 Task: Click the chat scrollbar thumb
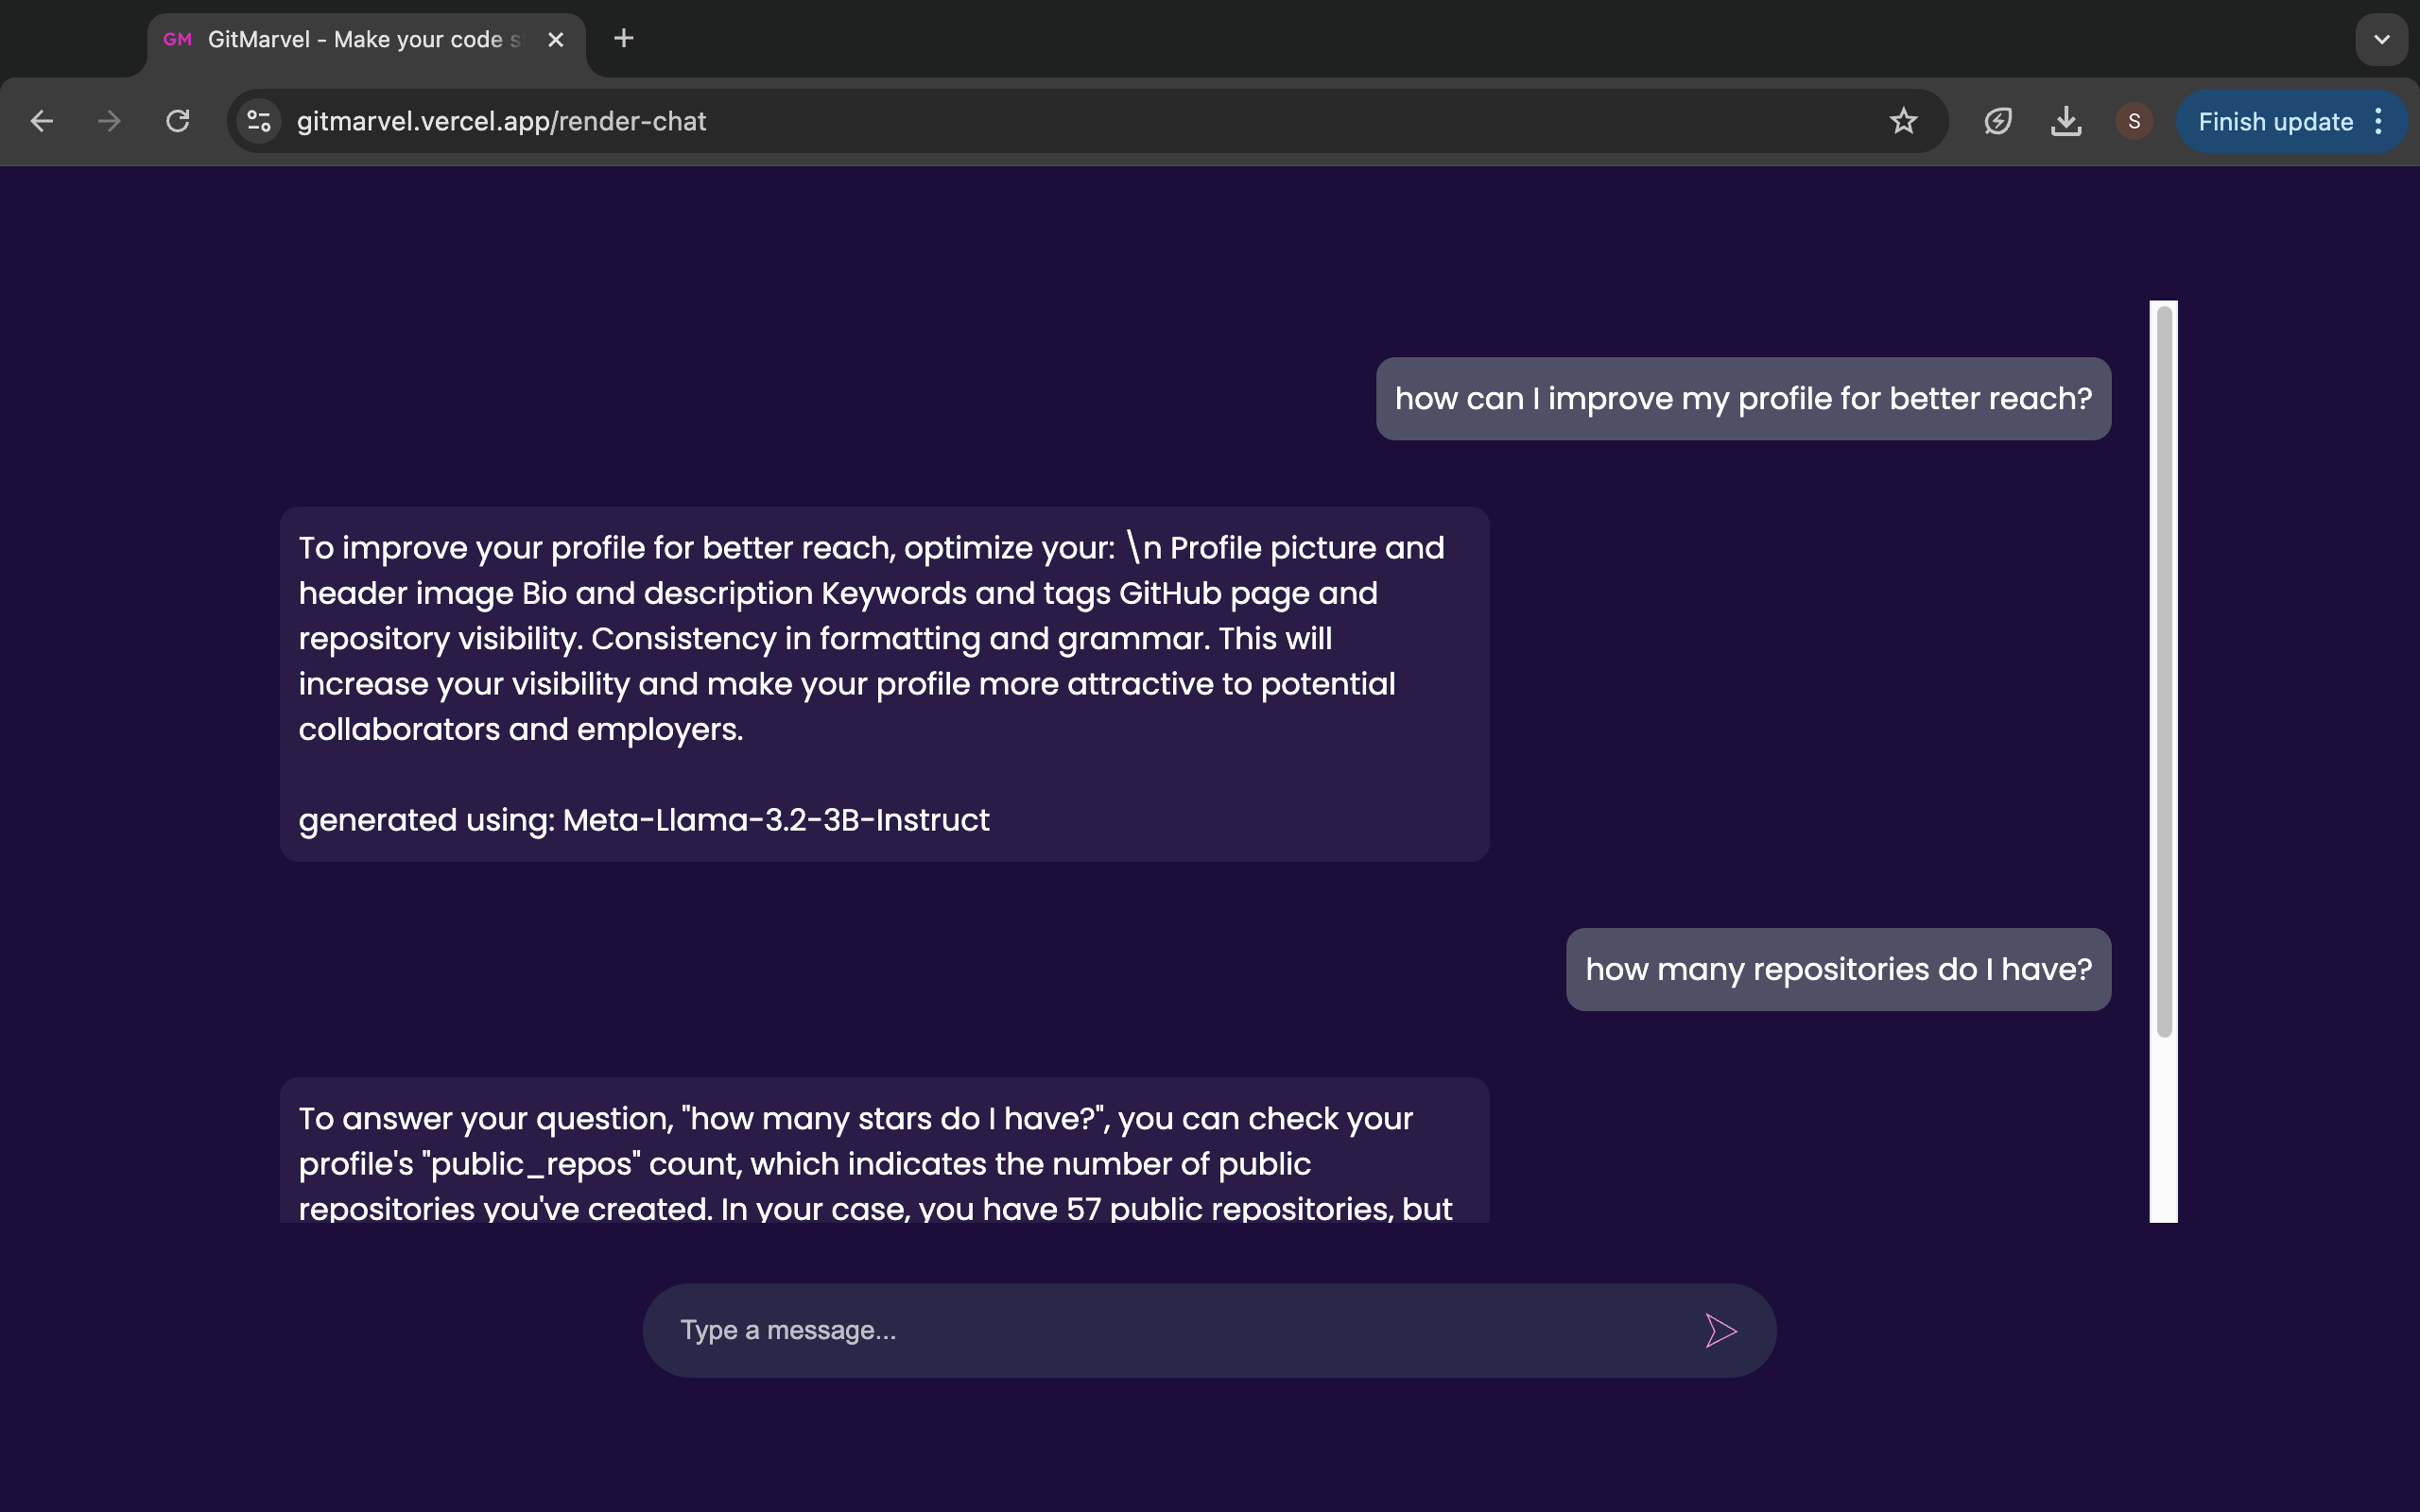2164,670
